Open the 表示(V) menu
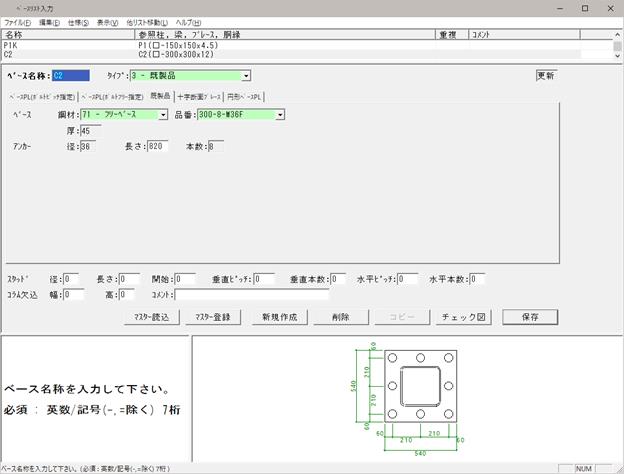This screenshot has width=624, height=474. click(x=107, y=23)
